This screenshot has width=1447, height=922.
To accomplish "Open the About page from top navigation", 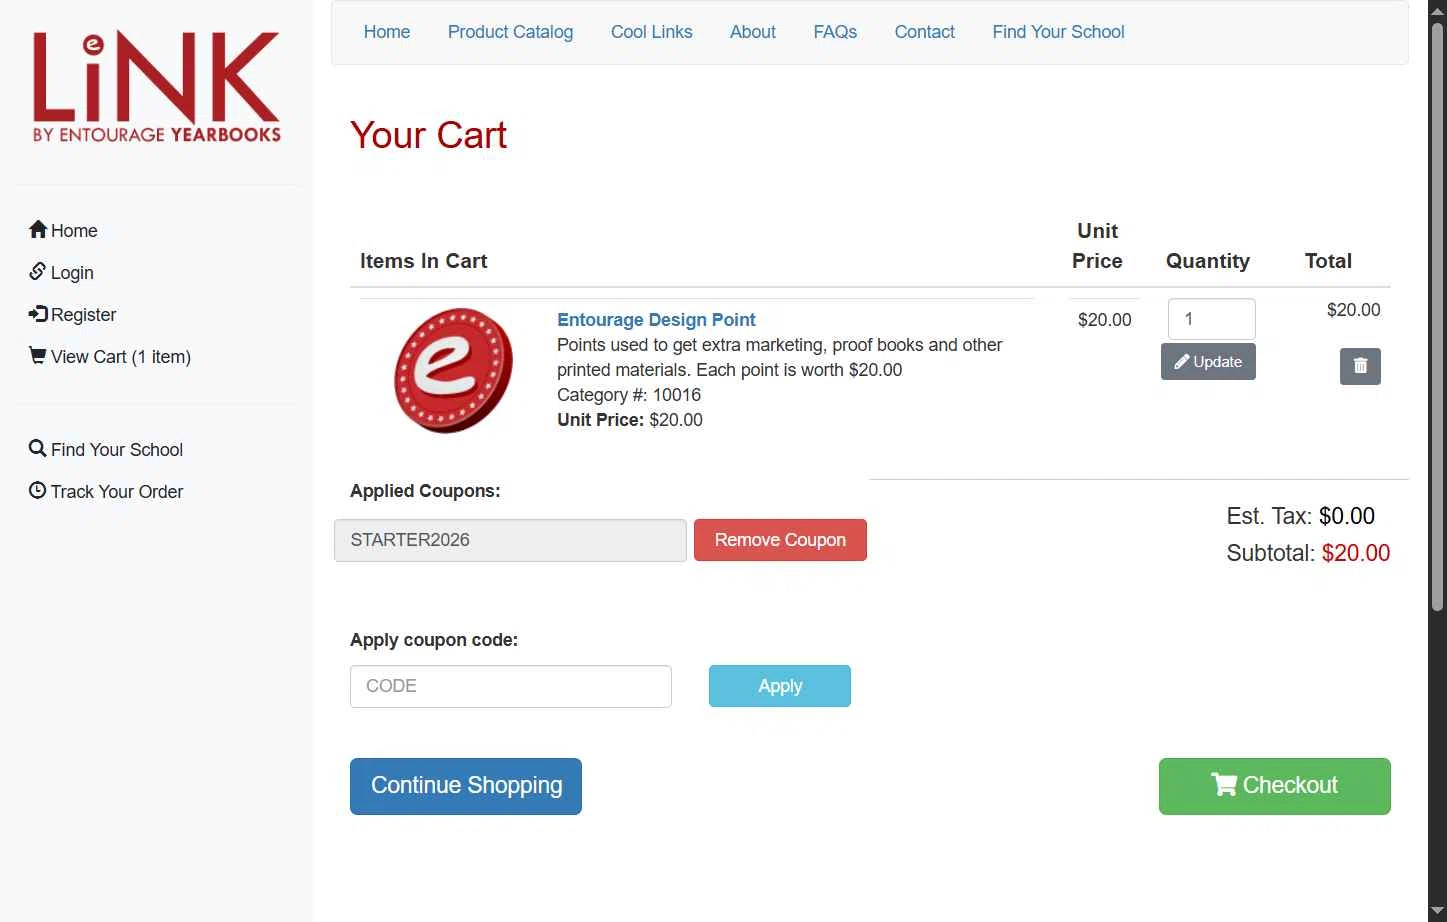I will 753,32.
